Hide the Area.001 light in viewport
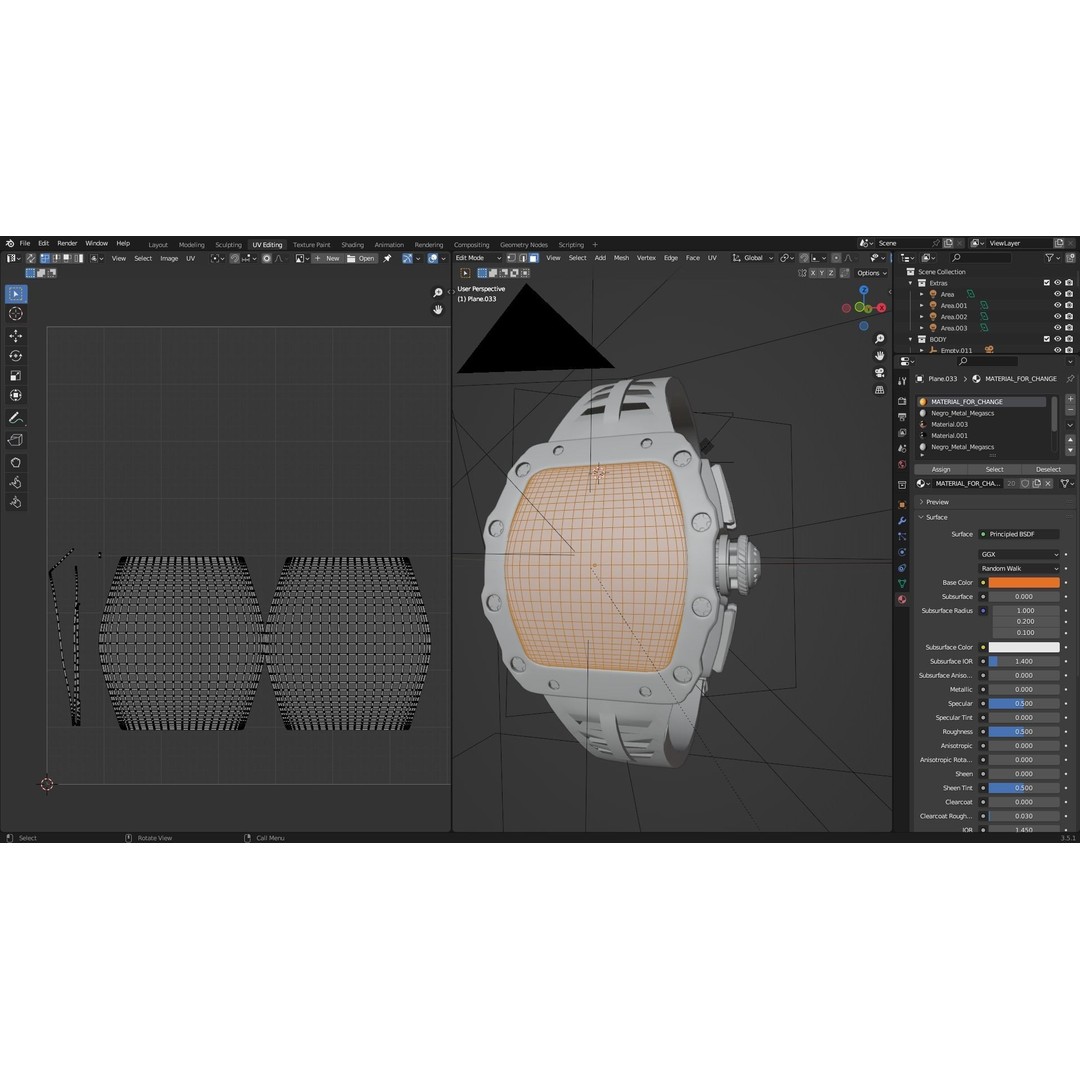The height and width of the screenshot is (1080, 1080). (x=1058, y=305)
